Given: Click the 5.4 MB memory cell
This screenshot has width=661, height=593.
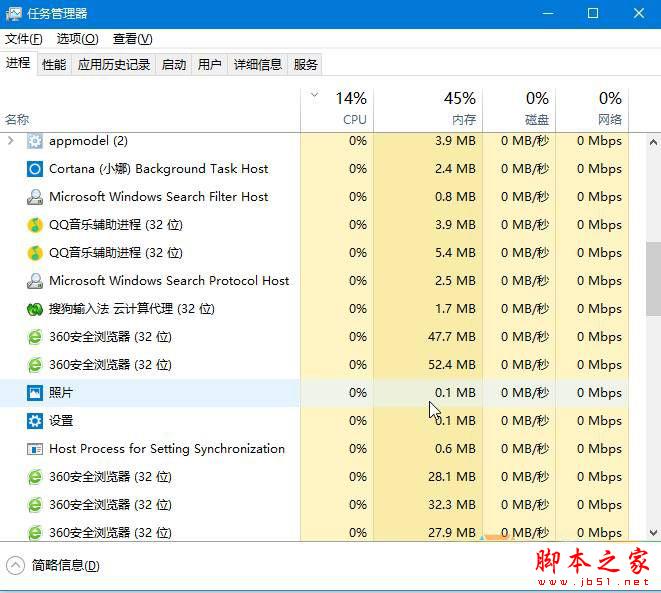Looking at the screenshot, I should point(428,253).
